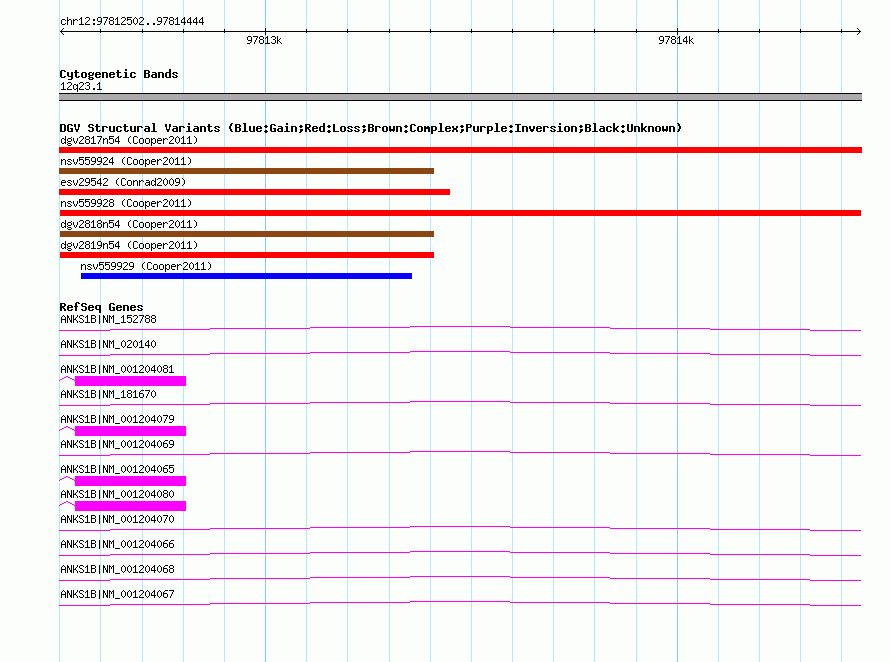
Task: Click the gray 12q23.1 cytogenetic band bar
Action: 460,97
